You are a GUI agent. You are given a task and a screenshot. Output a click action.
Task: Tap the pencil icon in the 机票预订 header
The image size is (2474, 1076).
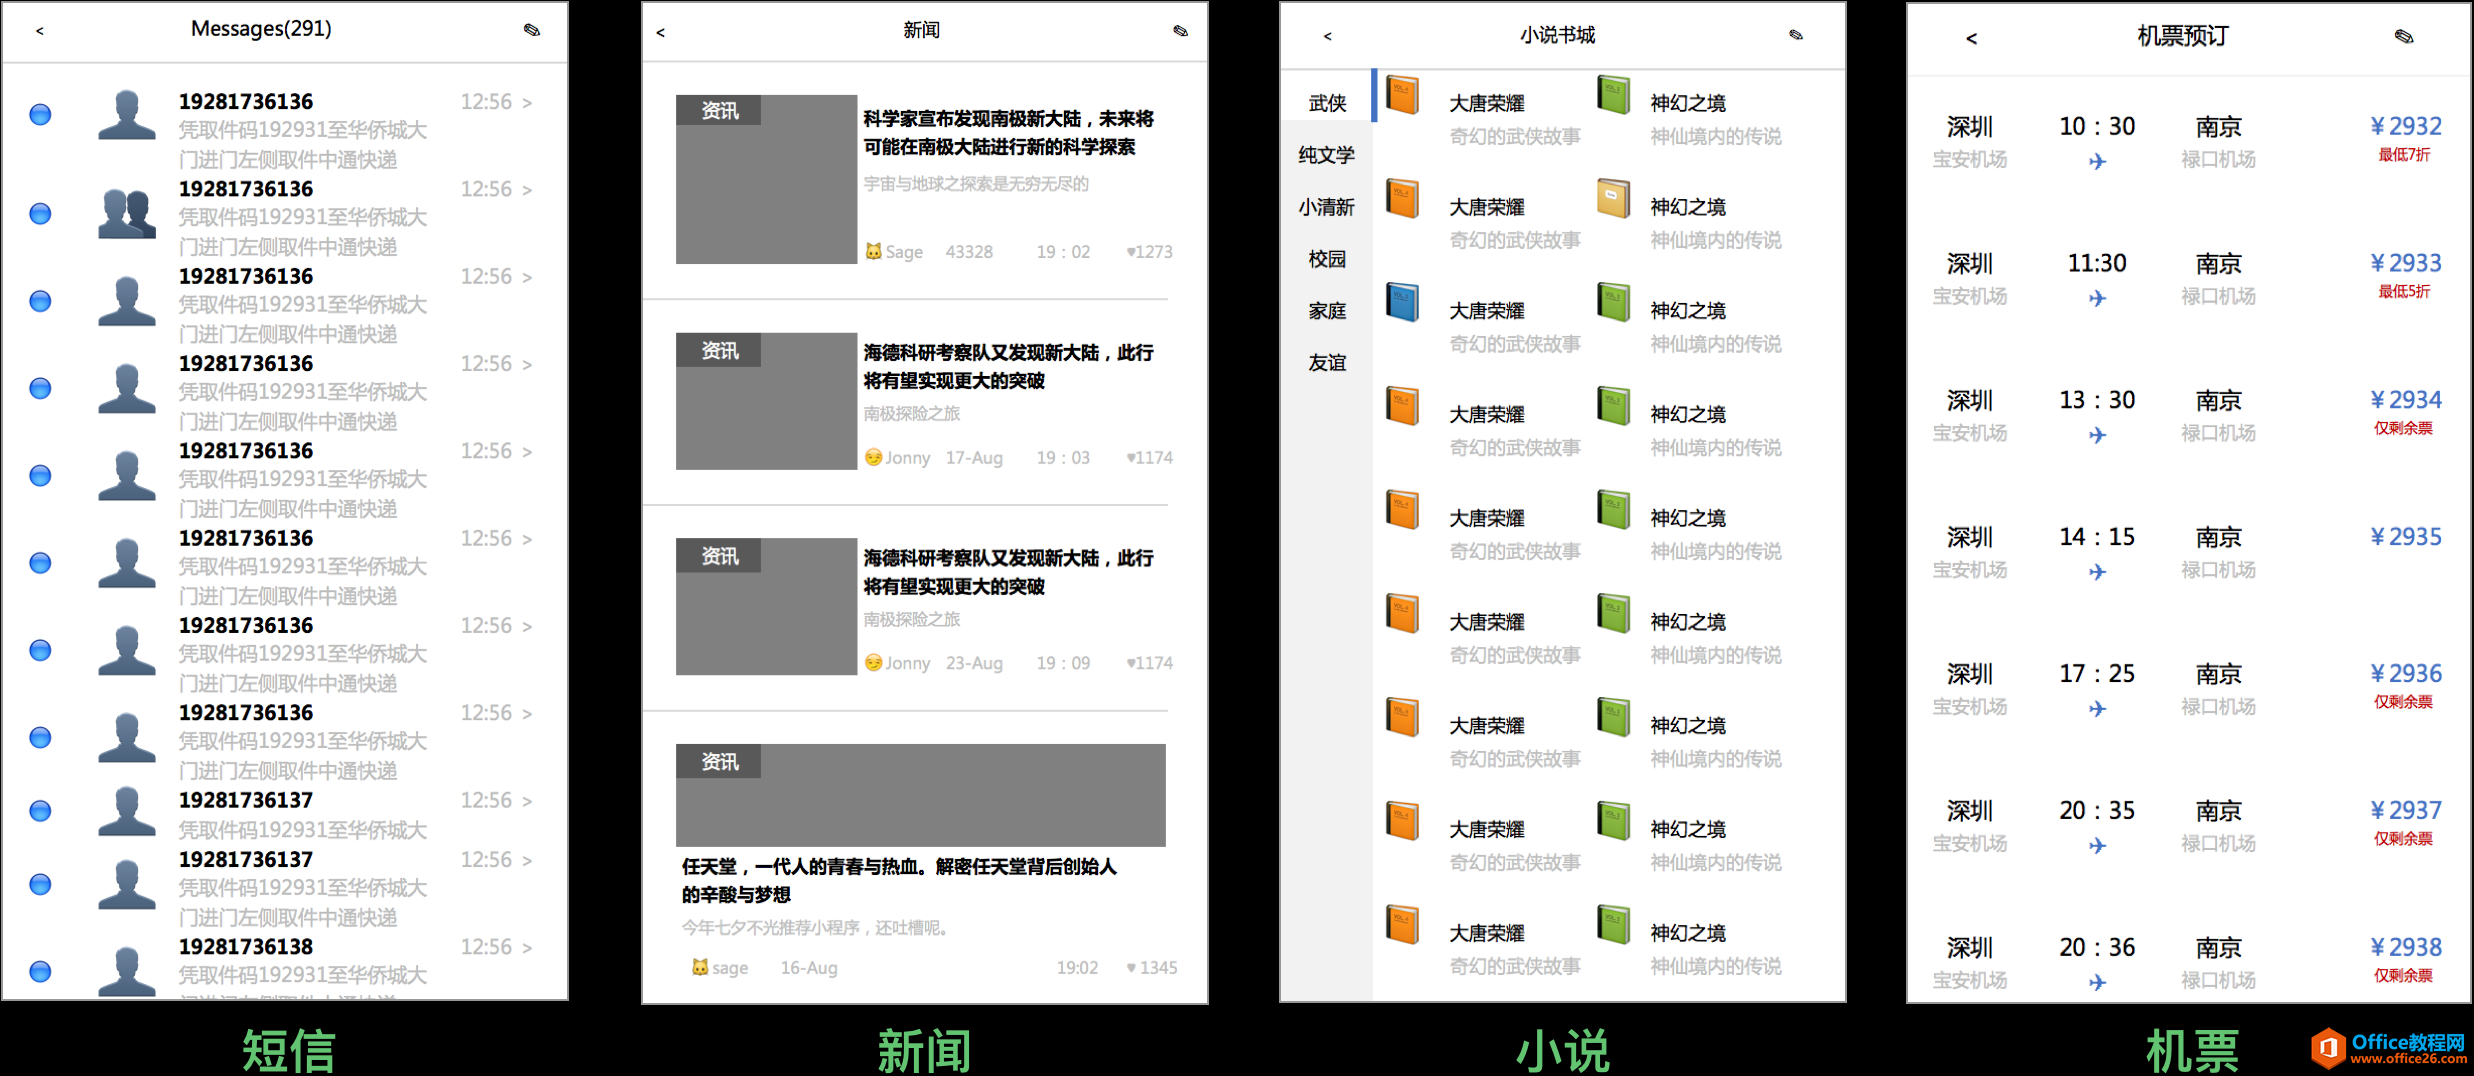point(2404,37)
